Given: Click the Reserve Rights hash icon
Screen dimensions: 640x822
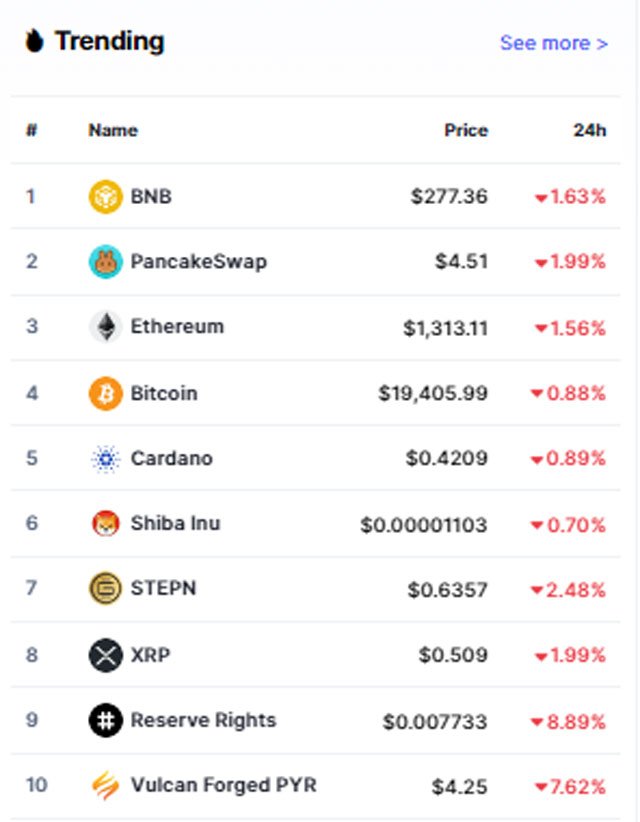Looking at the screenshot, I should click(x=105, y=720).
